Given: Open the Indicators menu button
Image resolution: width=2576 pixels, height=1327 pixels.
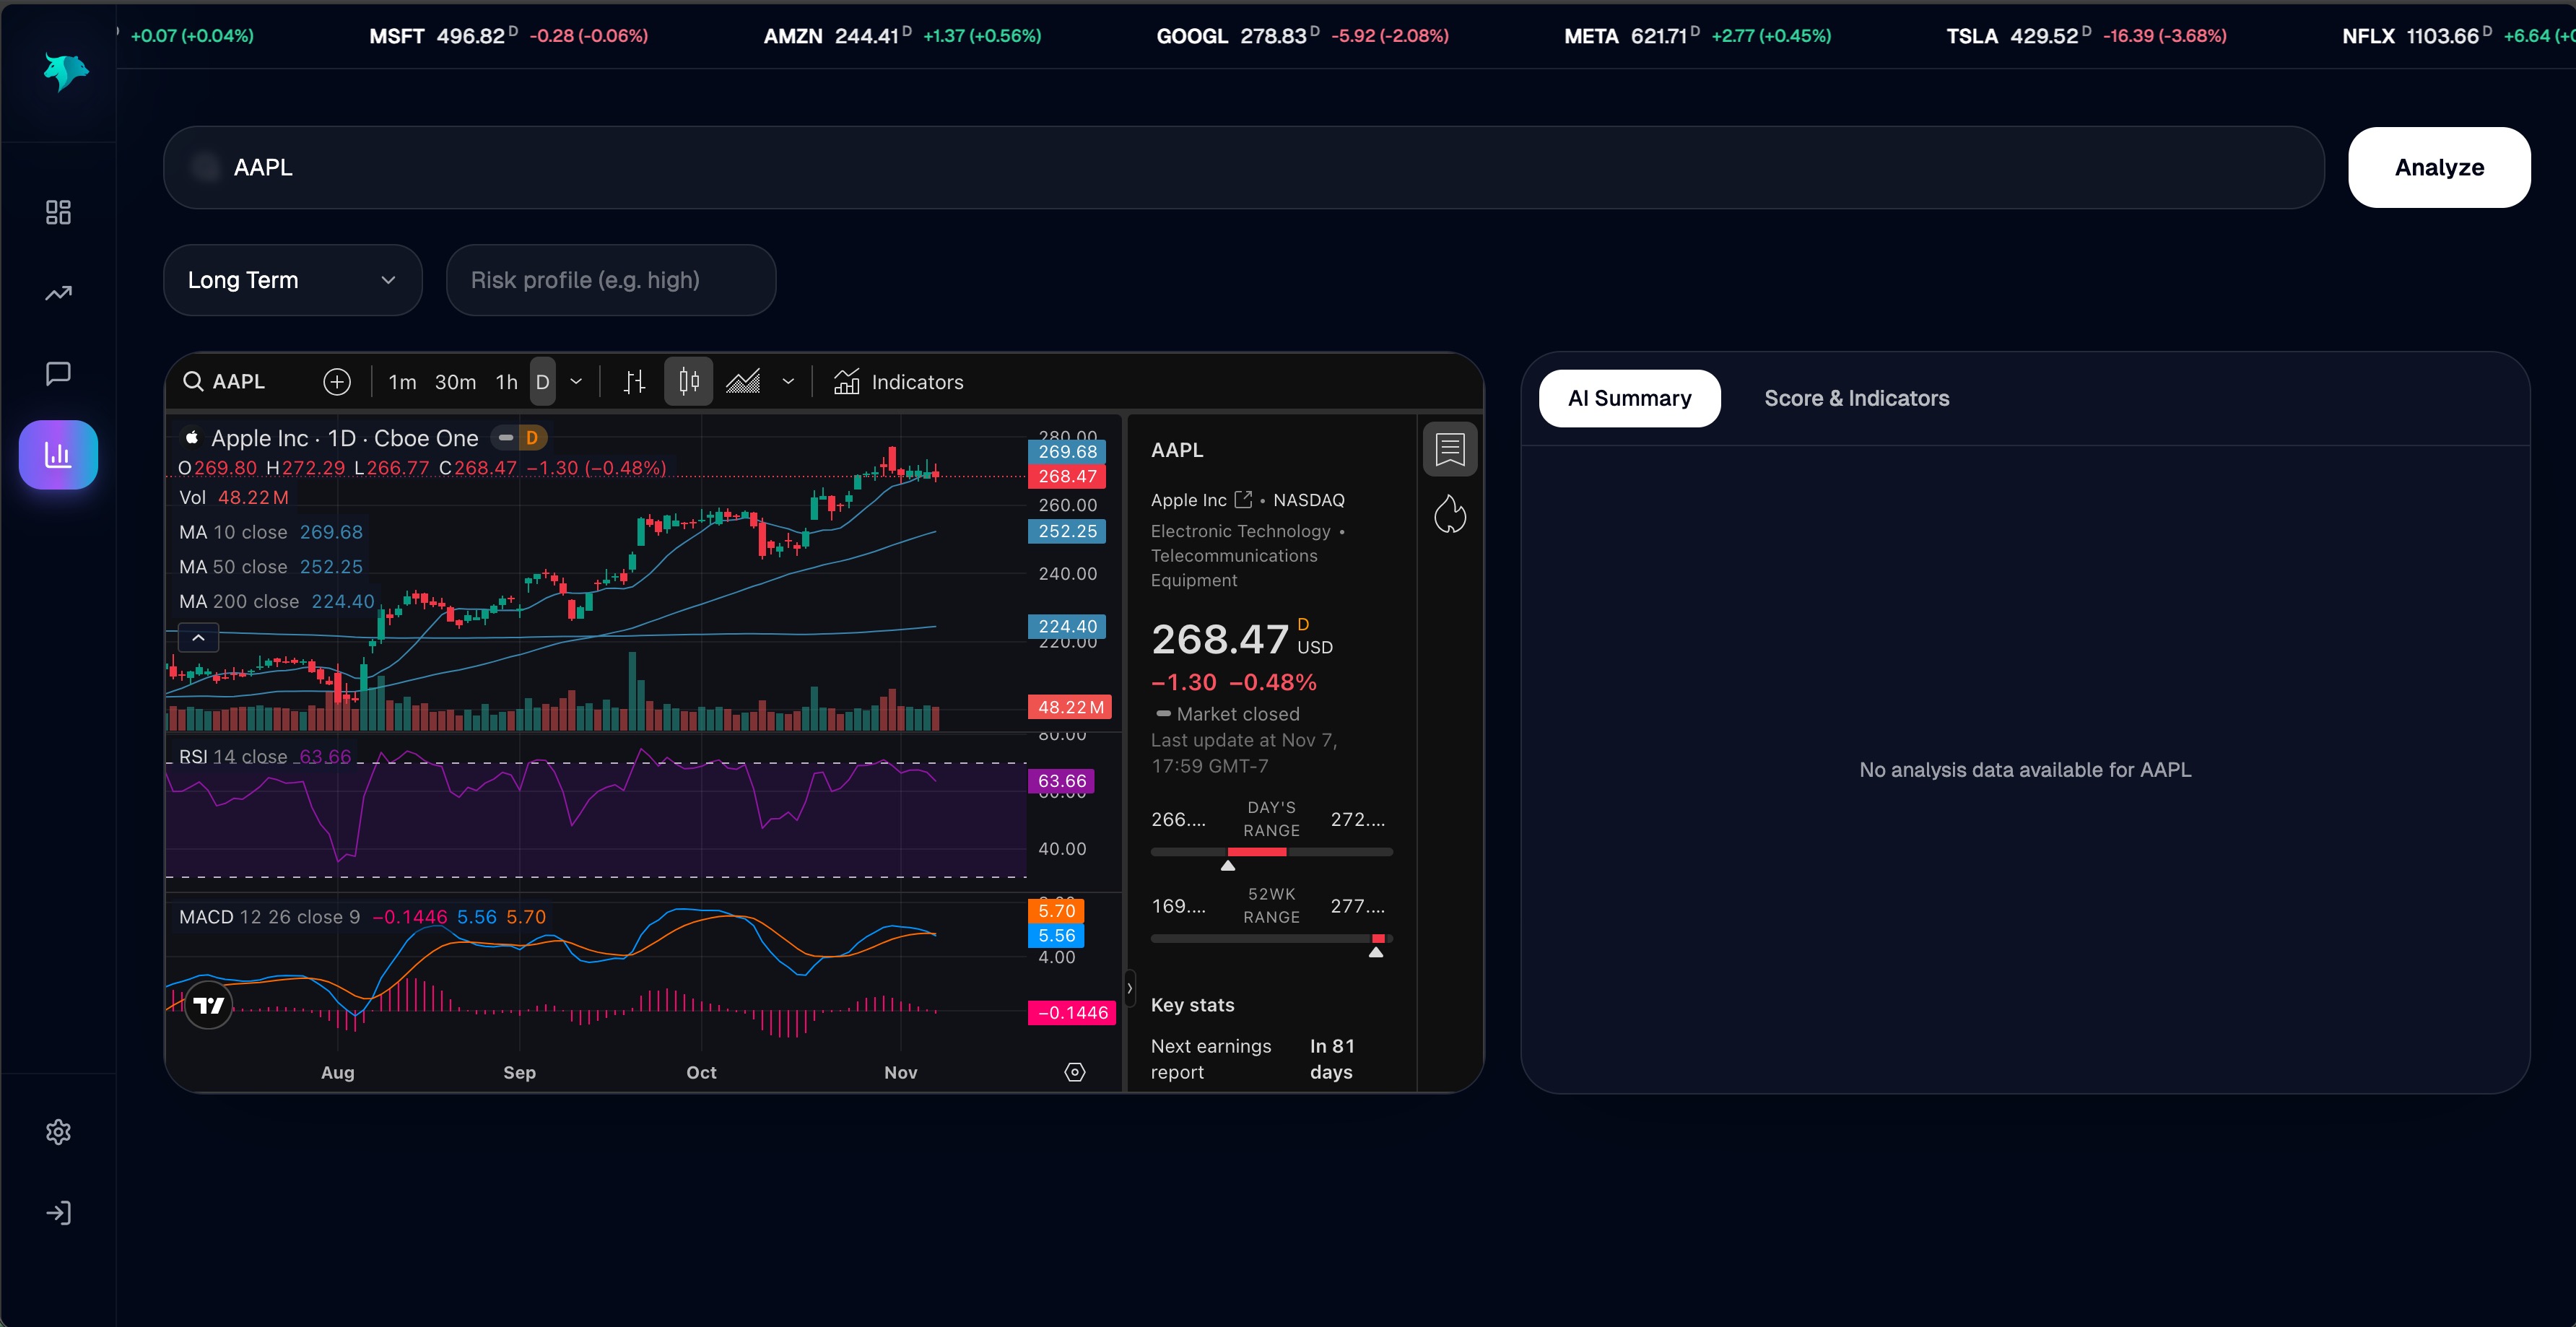Looking at the screenshot, I should 898,382.
